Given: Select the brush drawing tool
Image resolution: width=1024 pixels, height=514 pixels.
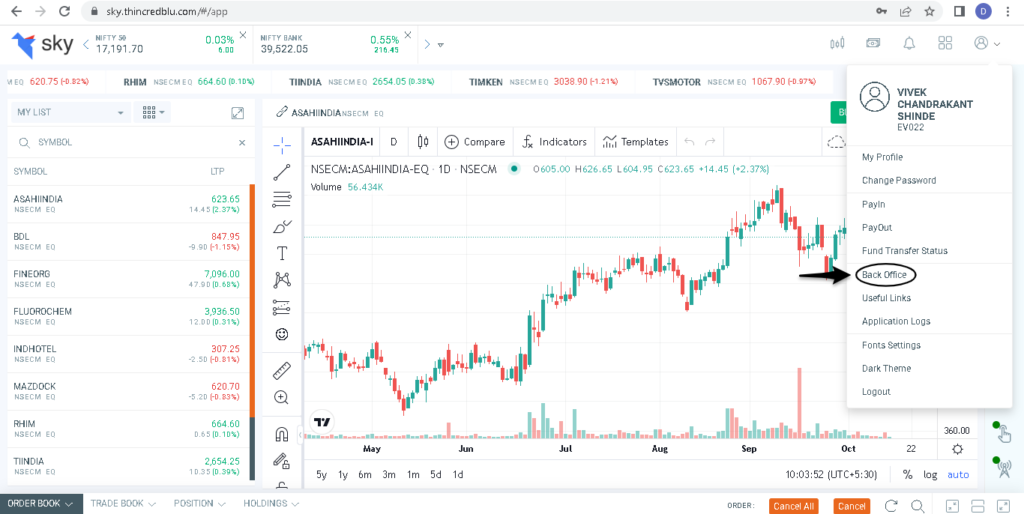Looking at the screenshot, I should pyautogui.click(x=282, y=226).
